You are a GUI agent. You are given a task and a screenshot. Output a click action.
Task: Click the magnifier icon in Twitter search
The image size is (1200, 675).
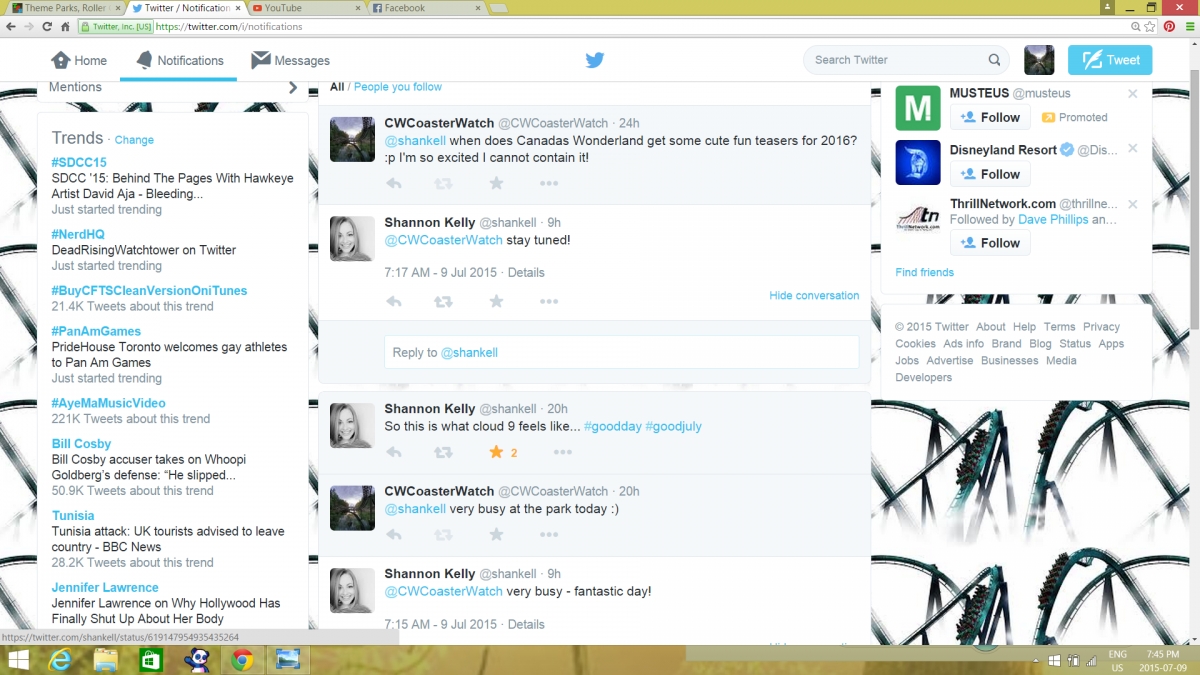994,60
